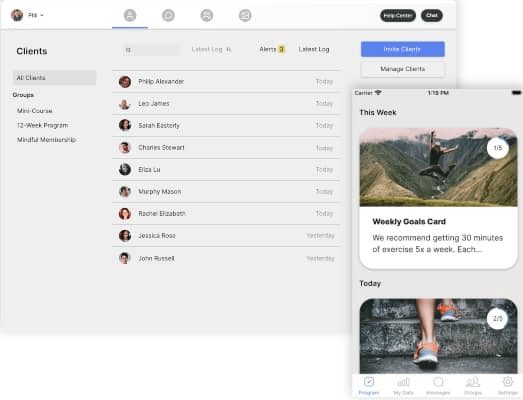
Task: Select the Mindful Membership group
Action: pyautogui.click(x=46, y=140)
